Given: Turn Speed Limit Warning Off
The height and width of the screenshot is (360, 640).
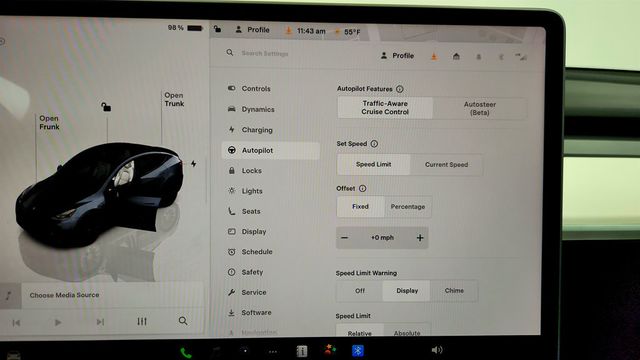Looking at the screenshot, I should (x=360, y=291).
